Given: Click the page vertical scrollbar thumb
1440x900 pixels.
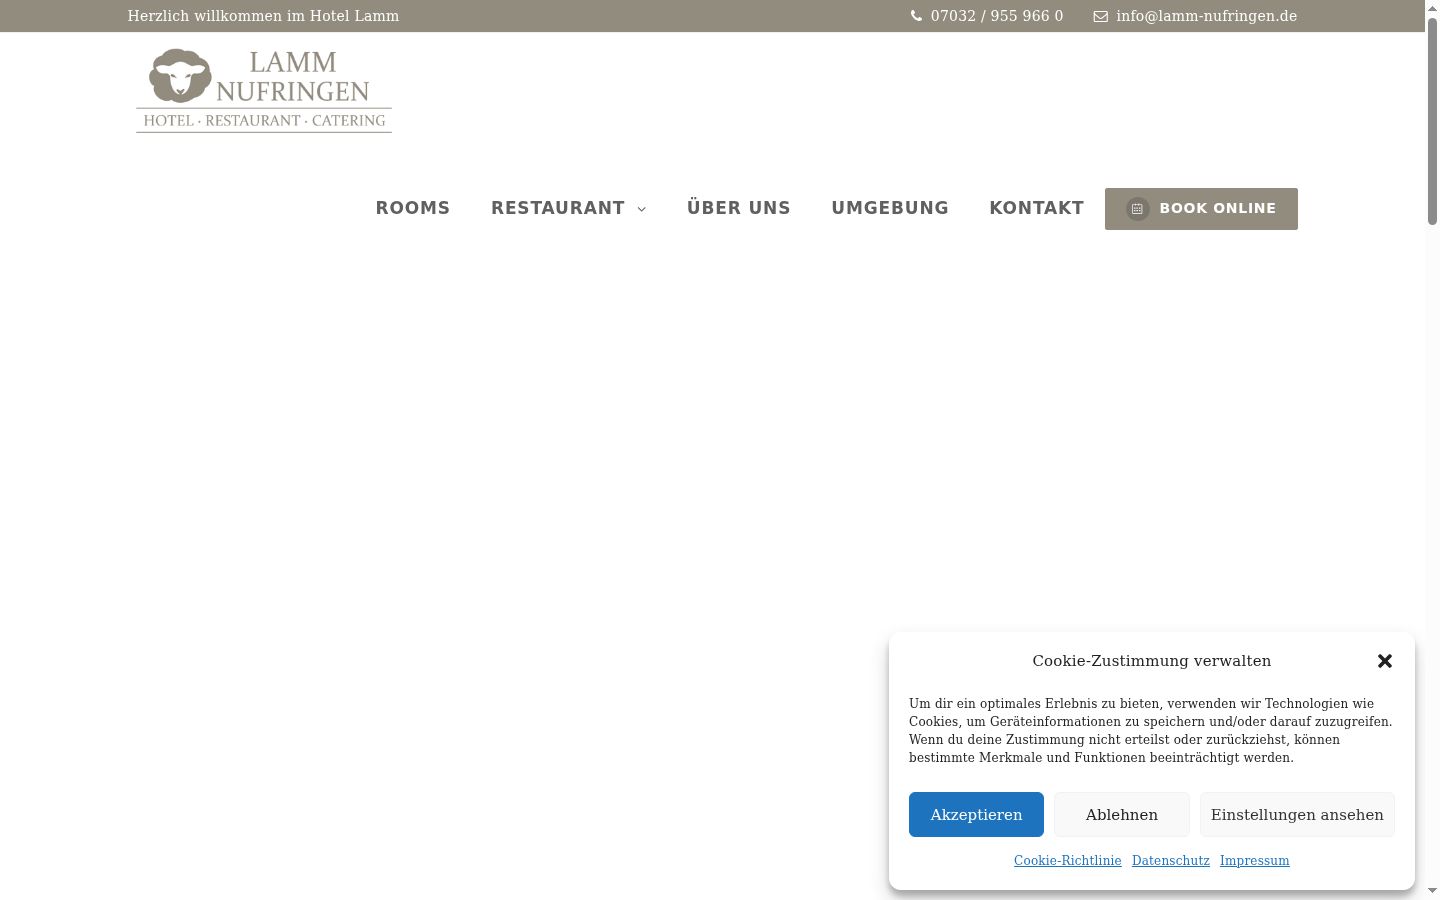Looking at the screenshot, I should coord(1432,120).
